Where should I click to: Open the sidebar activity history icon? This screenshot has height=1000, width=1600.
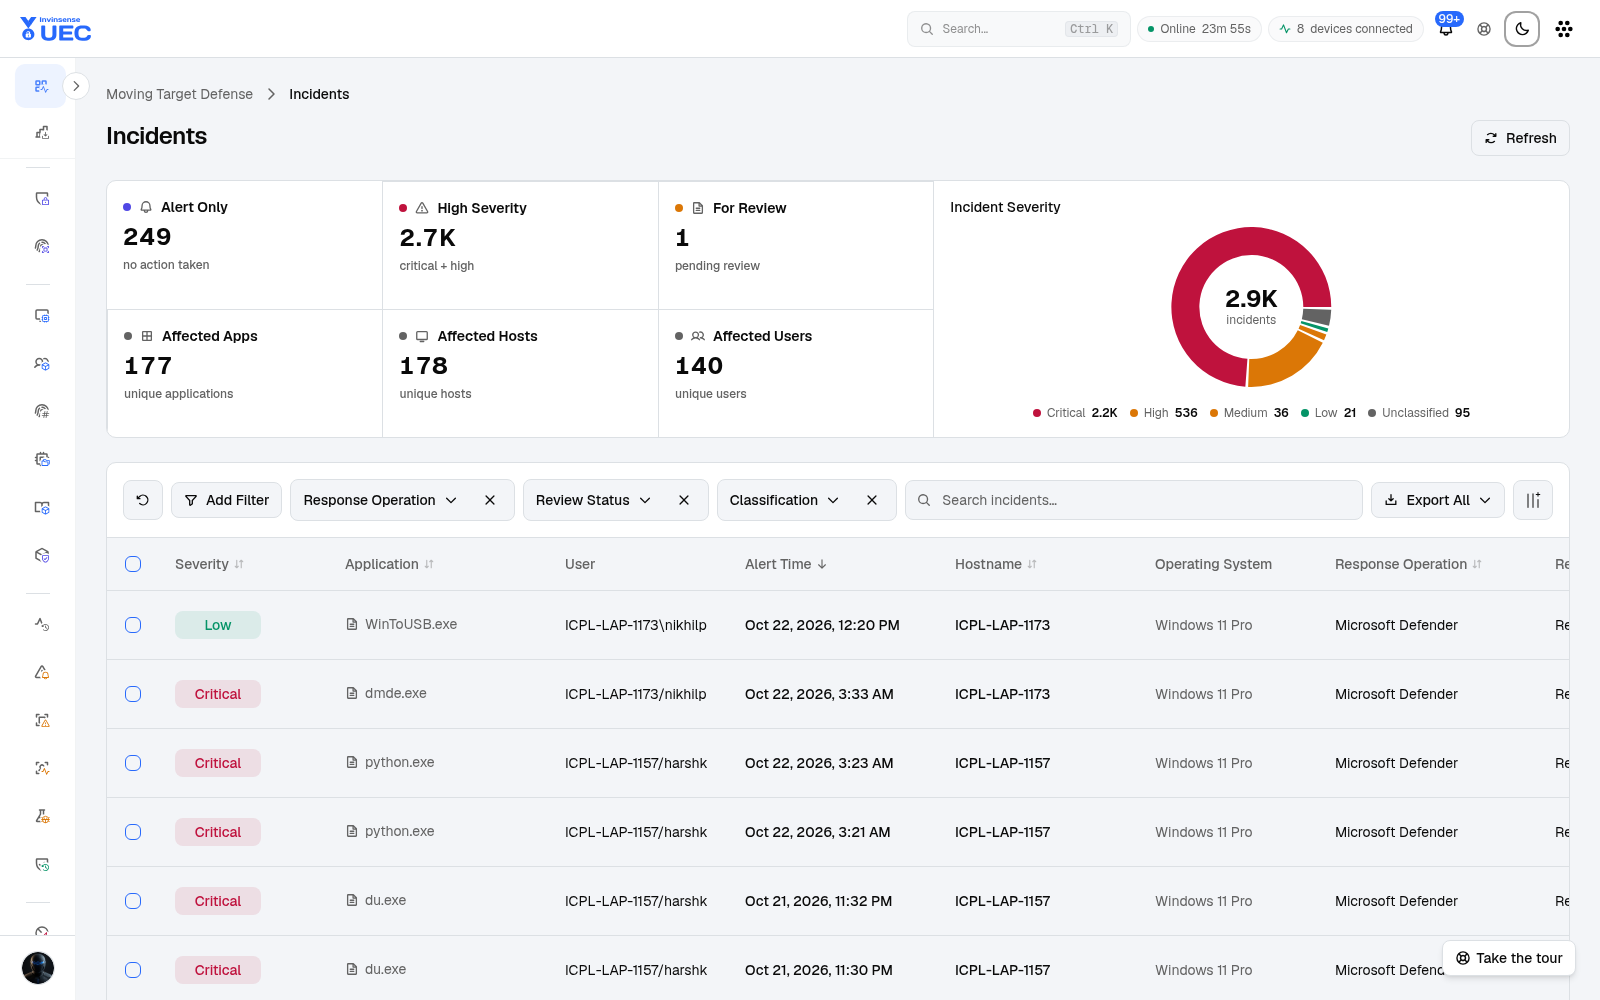(42, 624)
